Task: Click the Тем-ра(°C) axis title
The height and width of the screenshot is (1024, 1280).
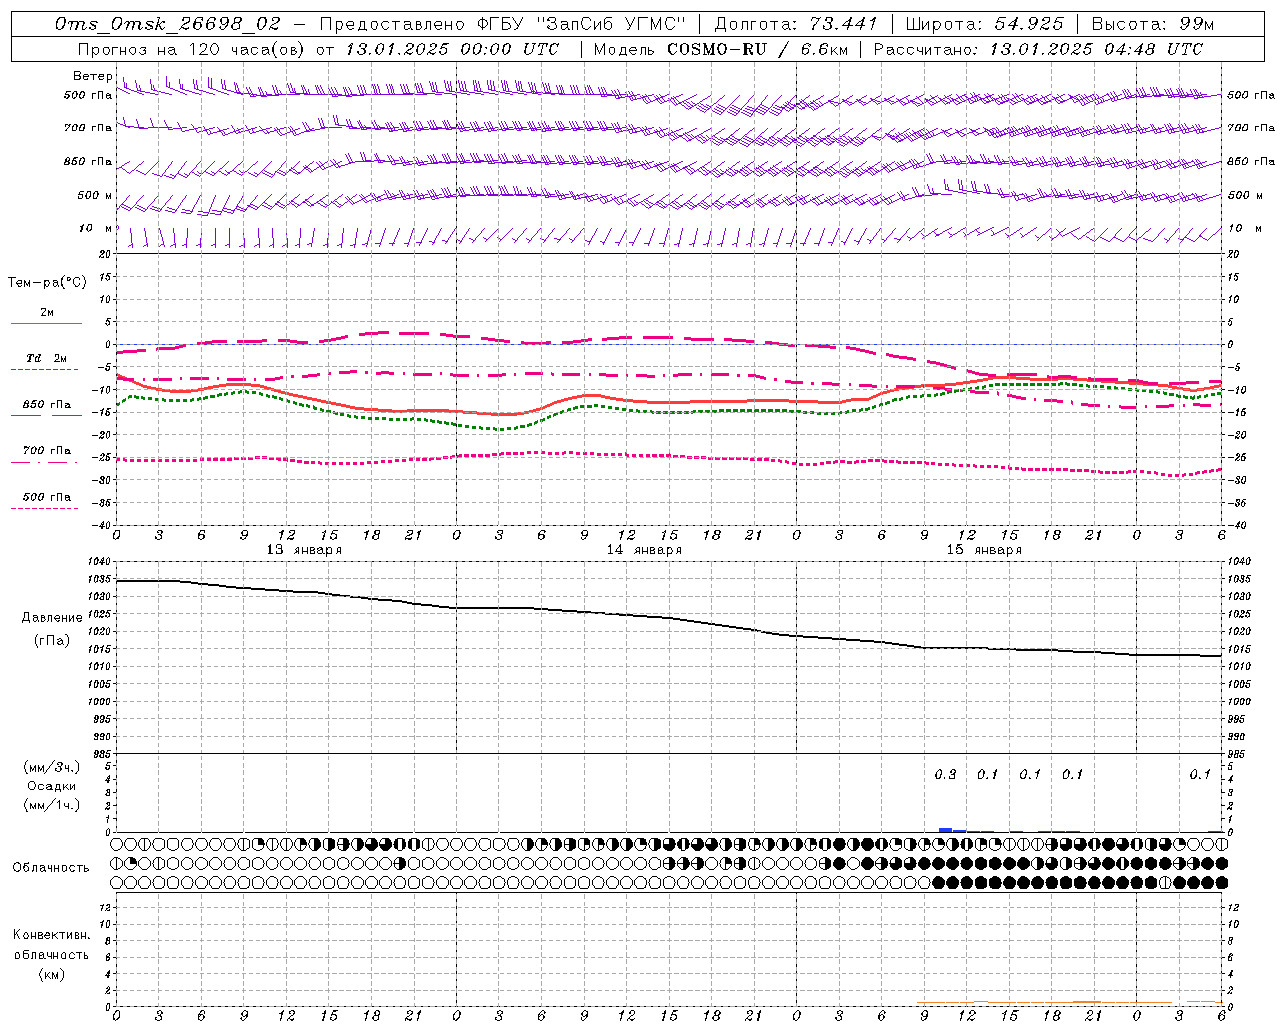Action: [x=47, y=283]
